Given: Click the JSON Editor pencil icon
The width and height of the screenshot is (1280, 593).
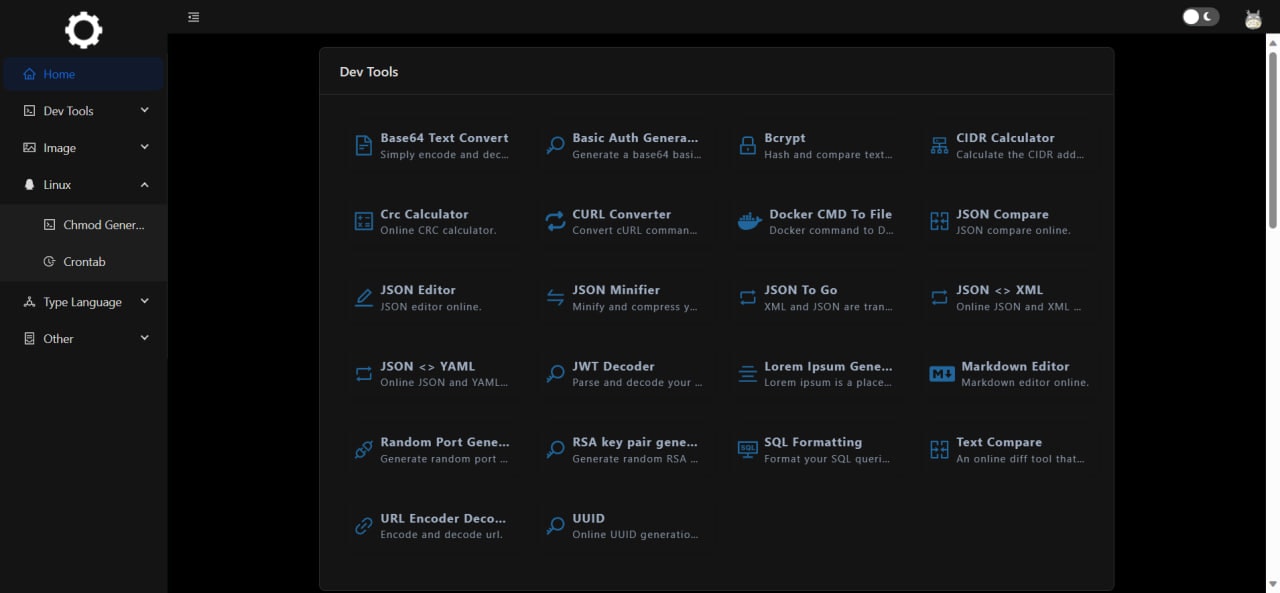Looking at the screenshot, I should tap(363, 297).
